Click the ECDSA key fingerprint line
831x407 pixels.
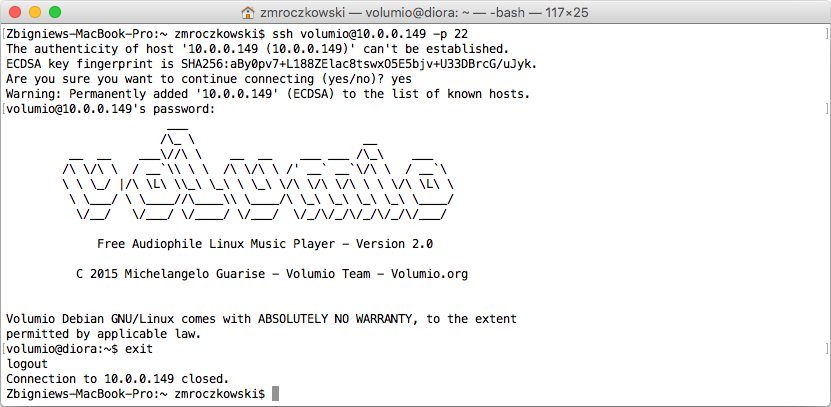pos(271,64)
